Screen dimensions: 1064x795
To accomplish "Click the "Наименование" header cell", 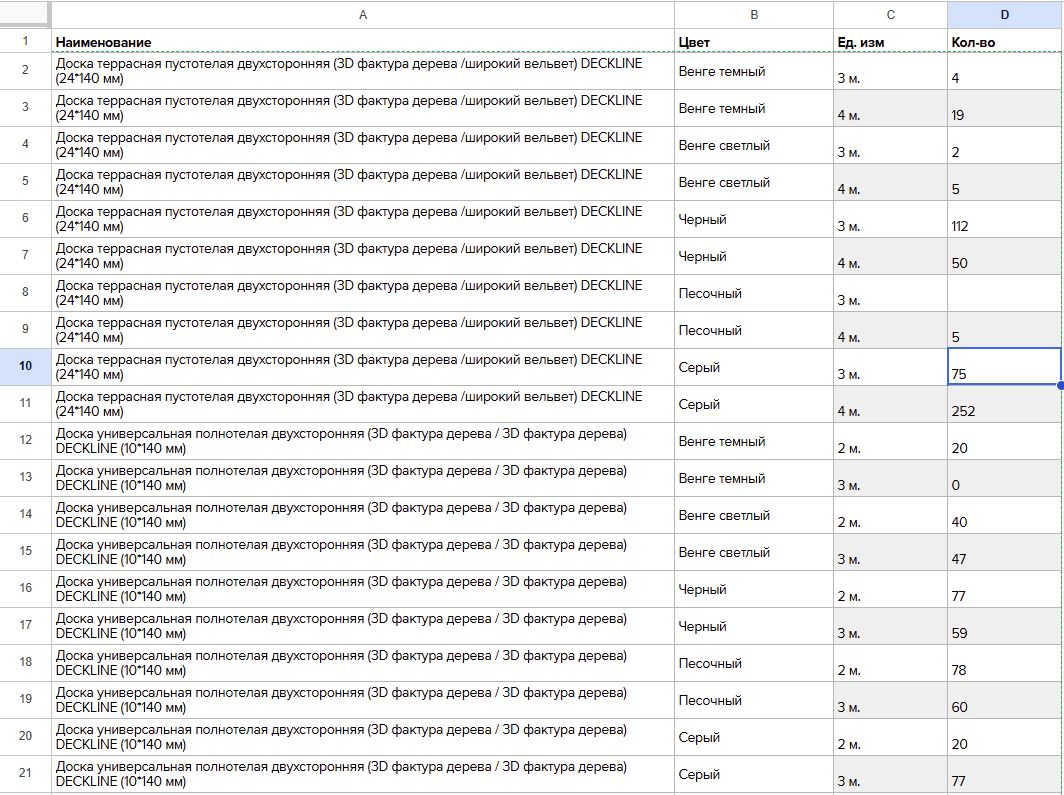I will click(x=362, y=42).
